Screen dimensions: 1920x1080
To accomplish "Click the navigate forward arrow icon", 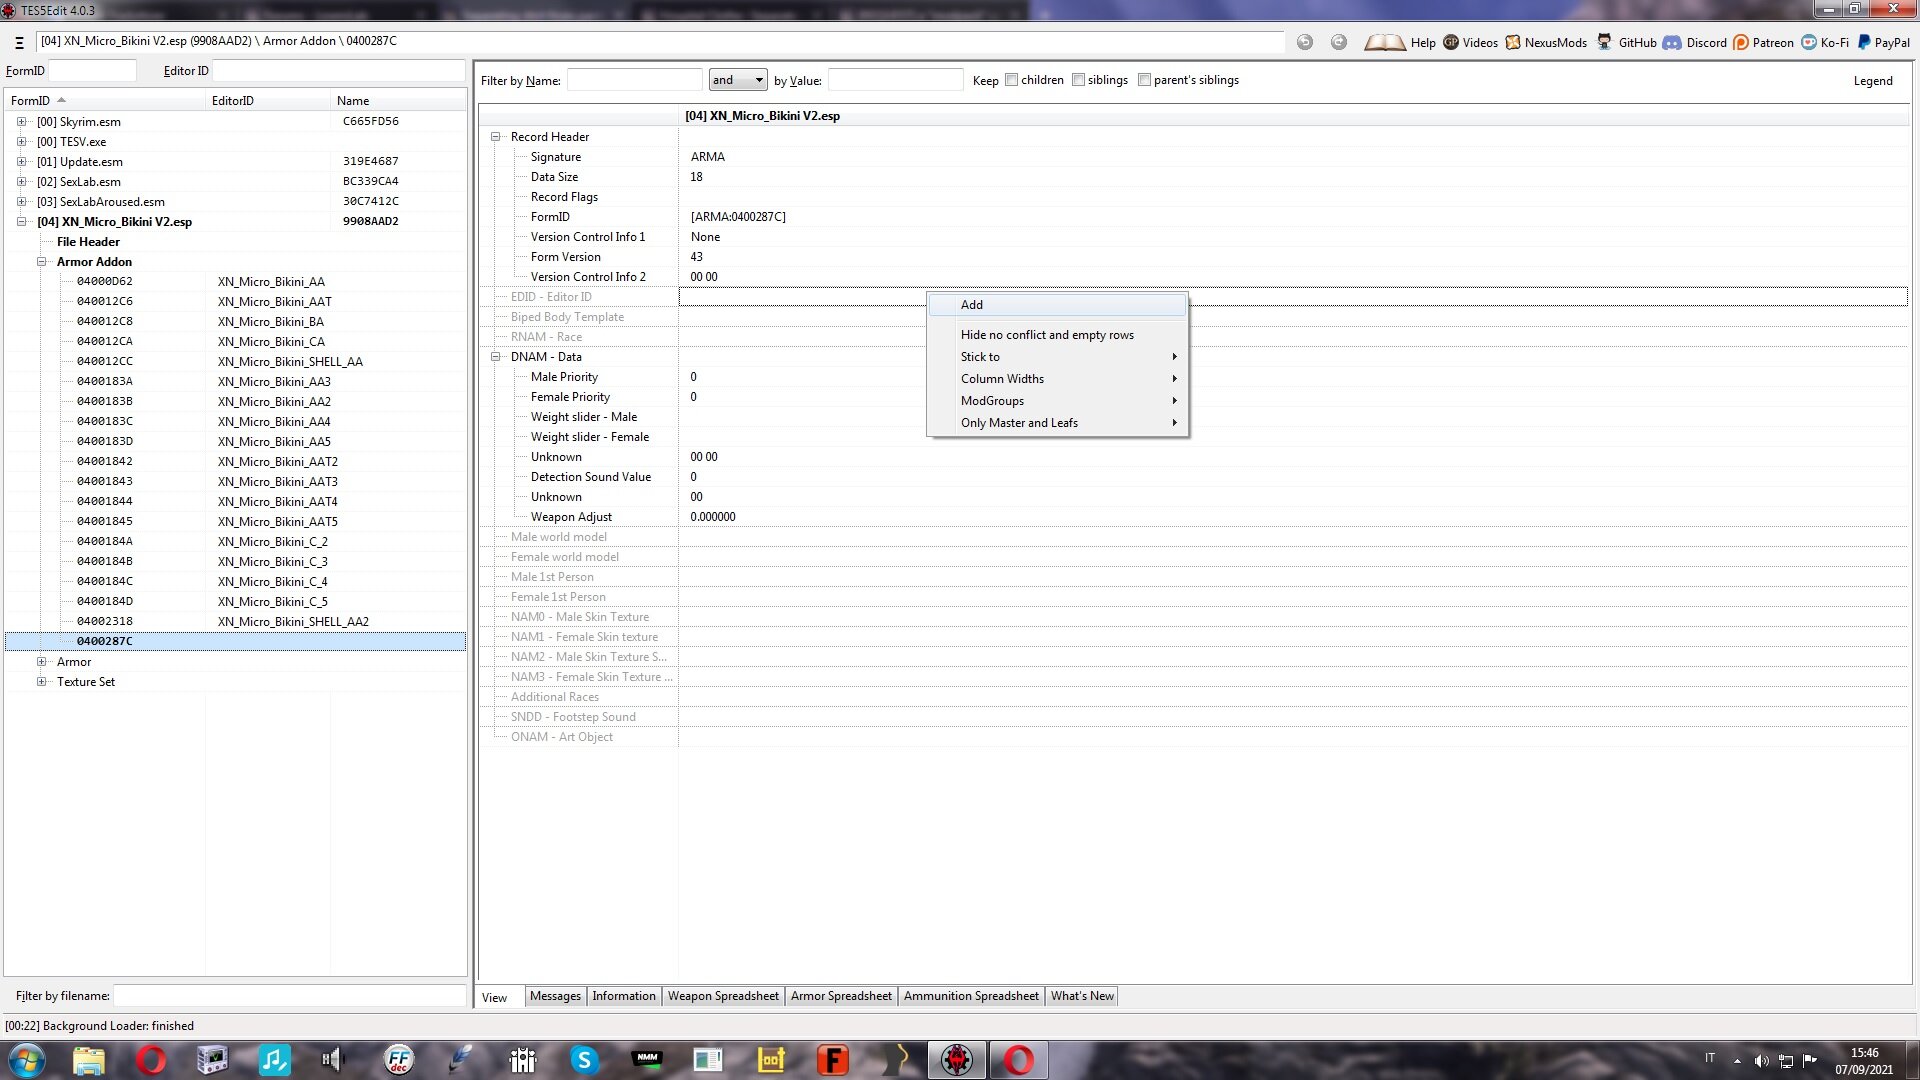I will coord(1339,42).
